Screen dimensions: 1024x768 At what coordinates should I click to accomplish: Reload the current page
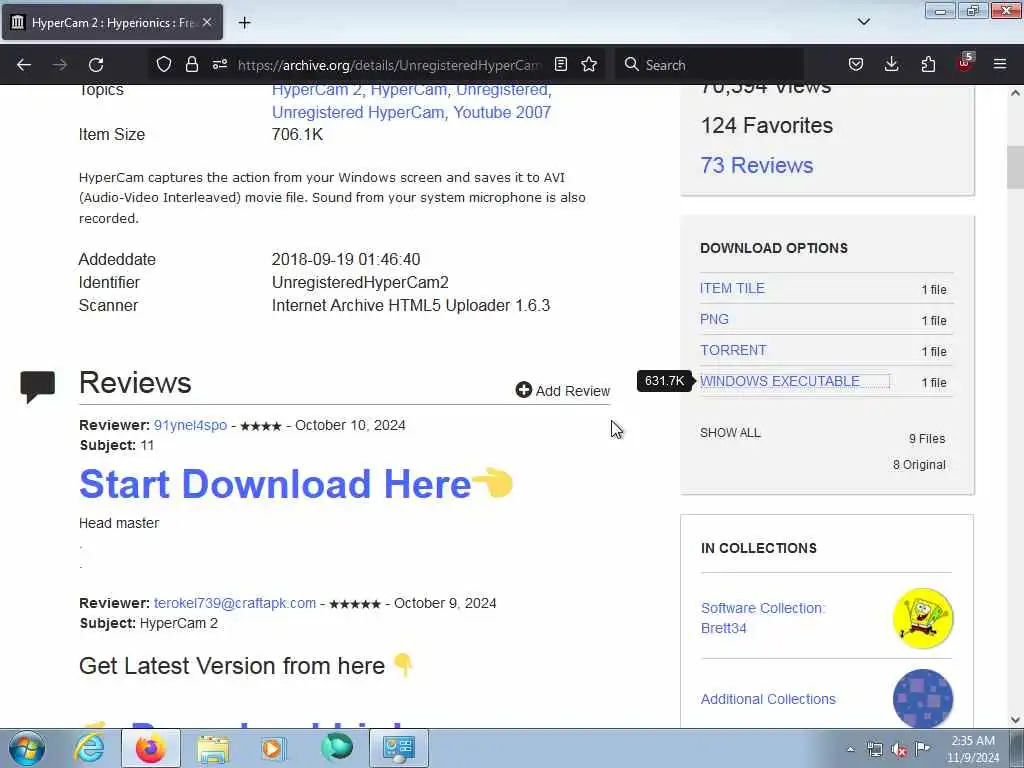(x=96, y=65)
